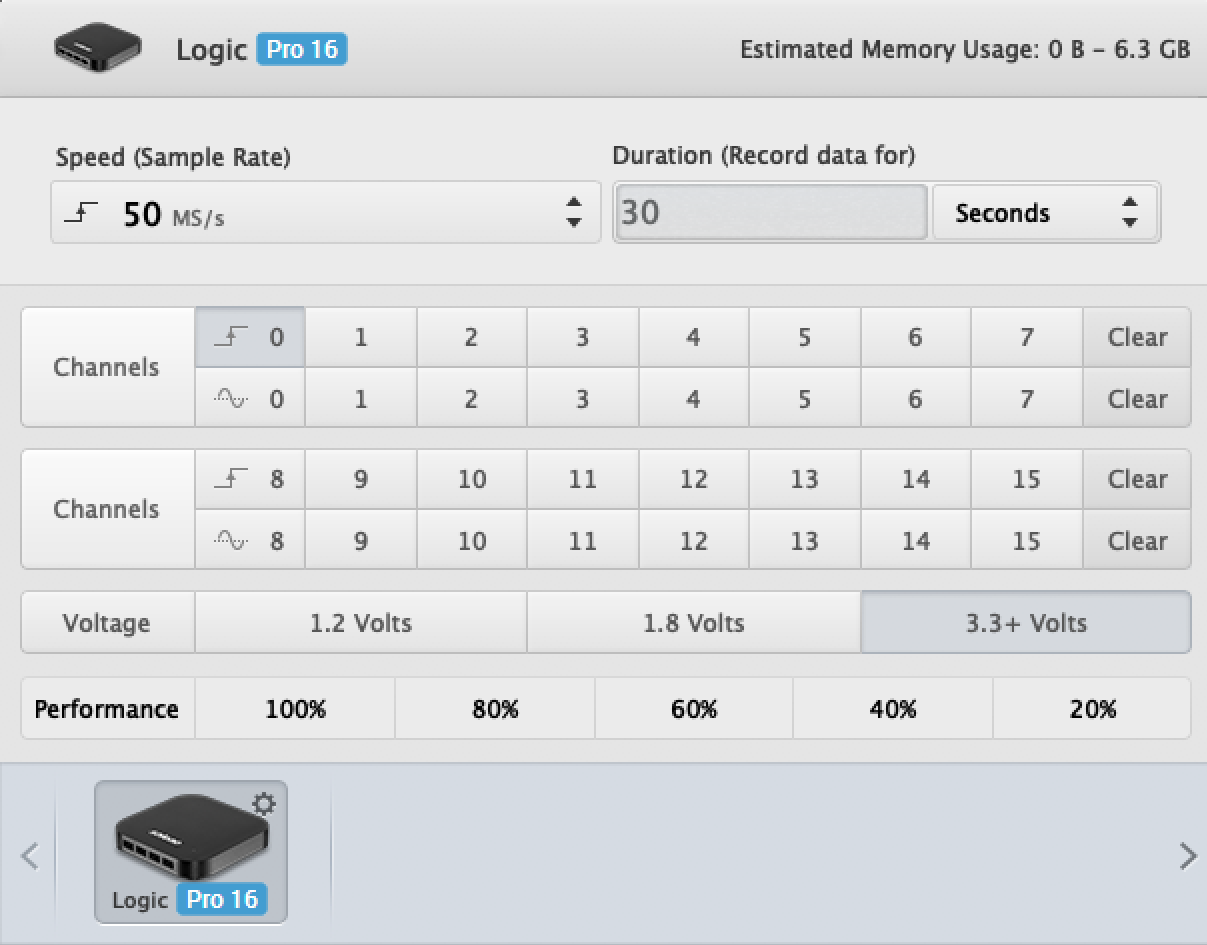Image resolution: width=1207 pixels, height=945 pixels.
Task: Click the Duration value field showing 30
Action: pyautogui.click(x=770, y=212)
